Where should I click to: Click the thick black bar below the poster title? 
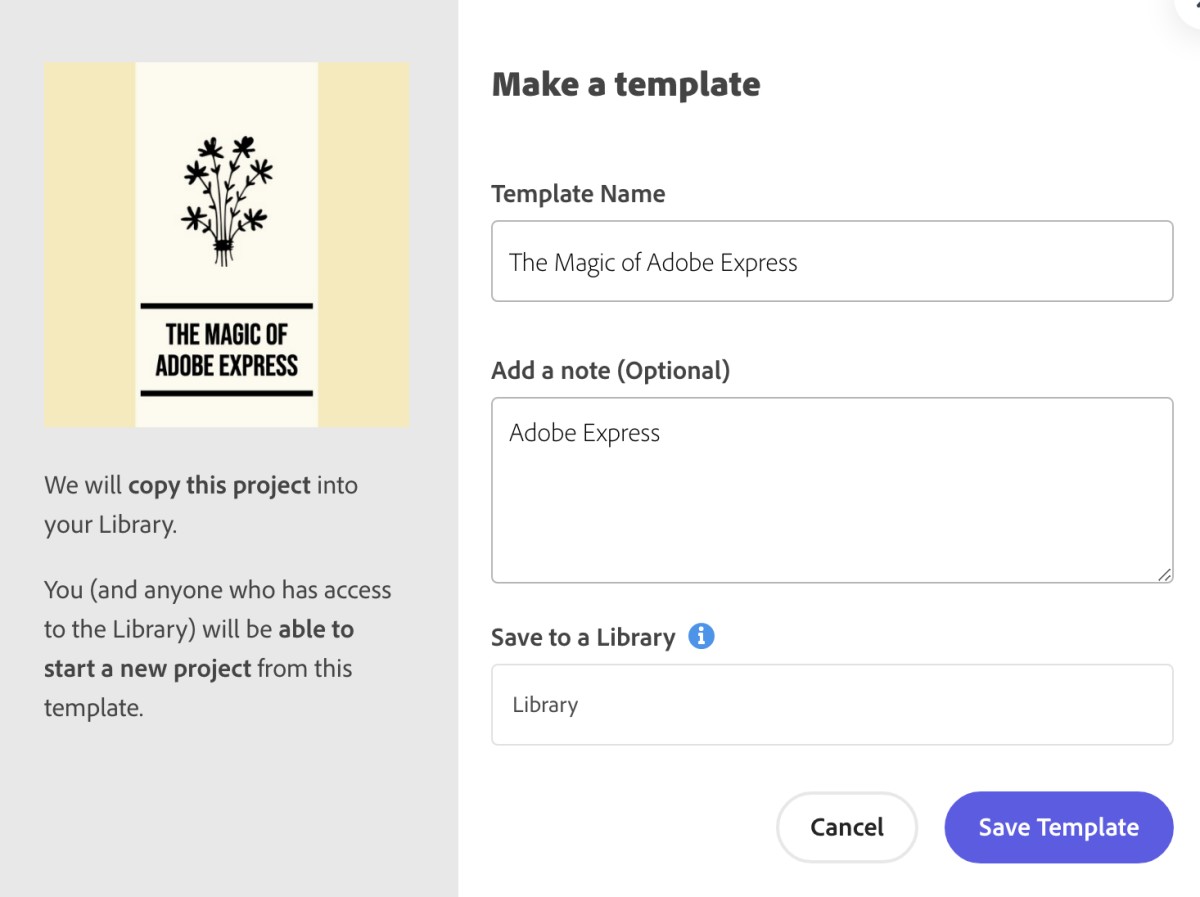pos(227,393)
